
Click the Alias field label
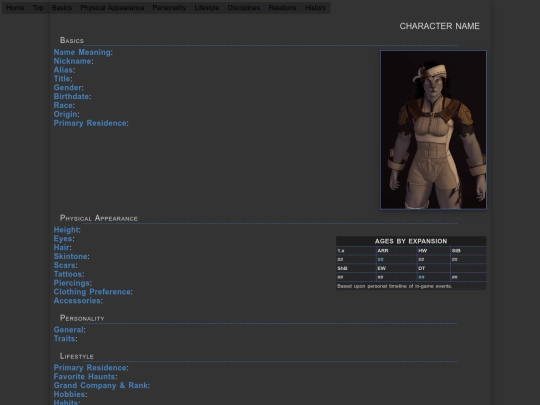tap(63, 70)
